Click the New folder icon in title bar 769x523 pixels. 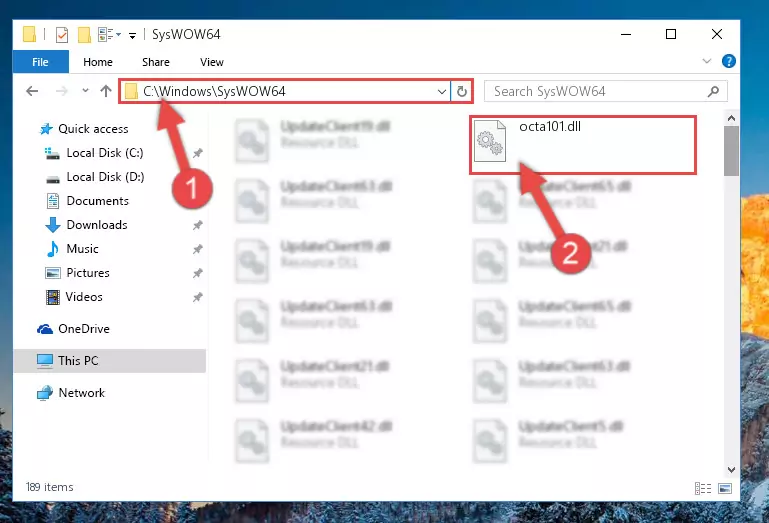[84, 35]
